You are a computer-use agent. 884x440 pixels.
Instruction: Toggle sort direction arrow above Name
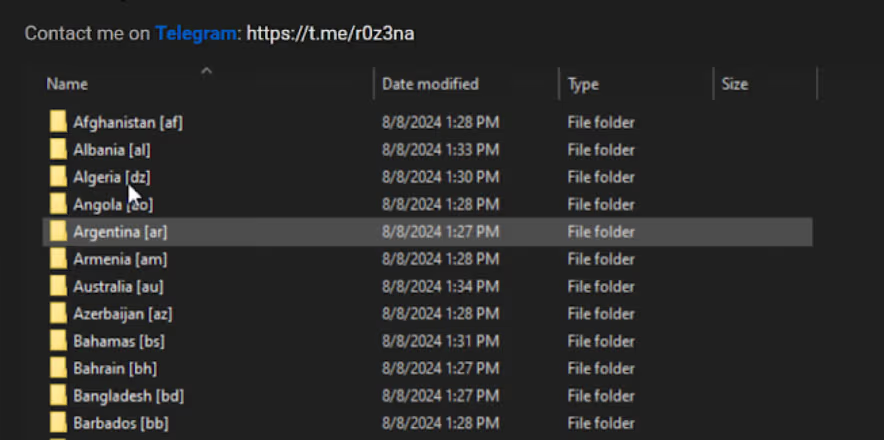pos(206,71)
